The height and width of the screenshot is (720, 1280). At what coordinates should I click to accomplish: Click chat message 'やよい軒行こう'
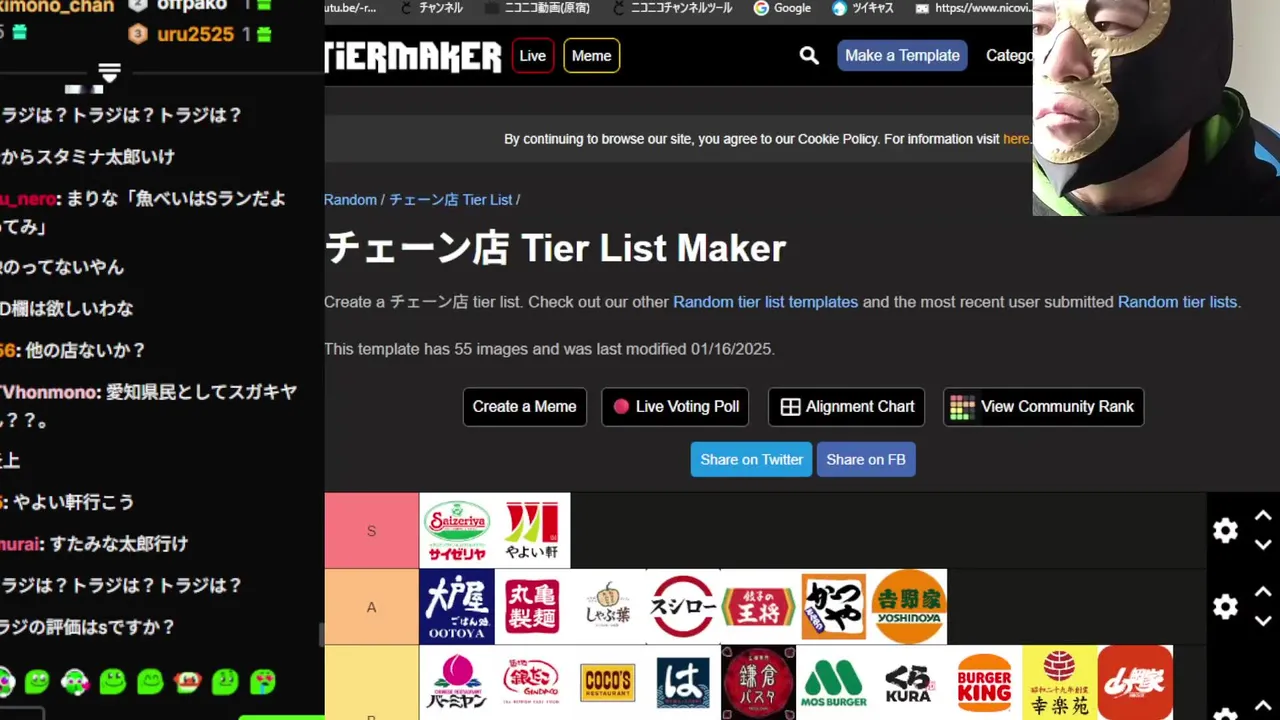[73, 502]
